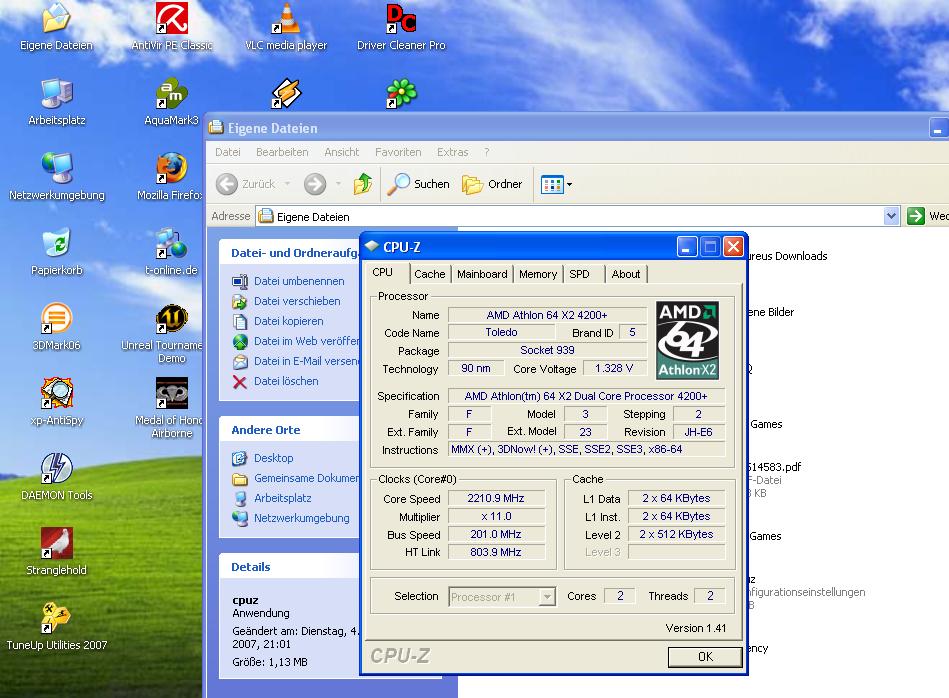Open CPU-Z processor Selection combo box
Image resolution: width=949 pixels, height=698 pixels.
click(502, 597)
